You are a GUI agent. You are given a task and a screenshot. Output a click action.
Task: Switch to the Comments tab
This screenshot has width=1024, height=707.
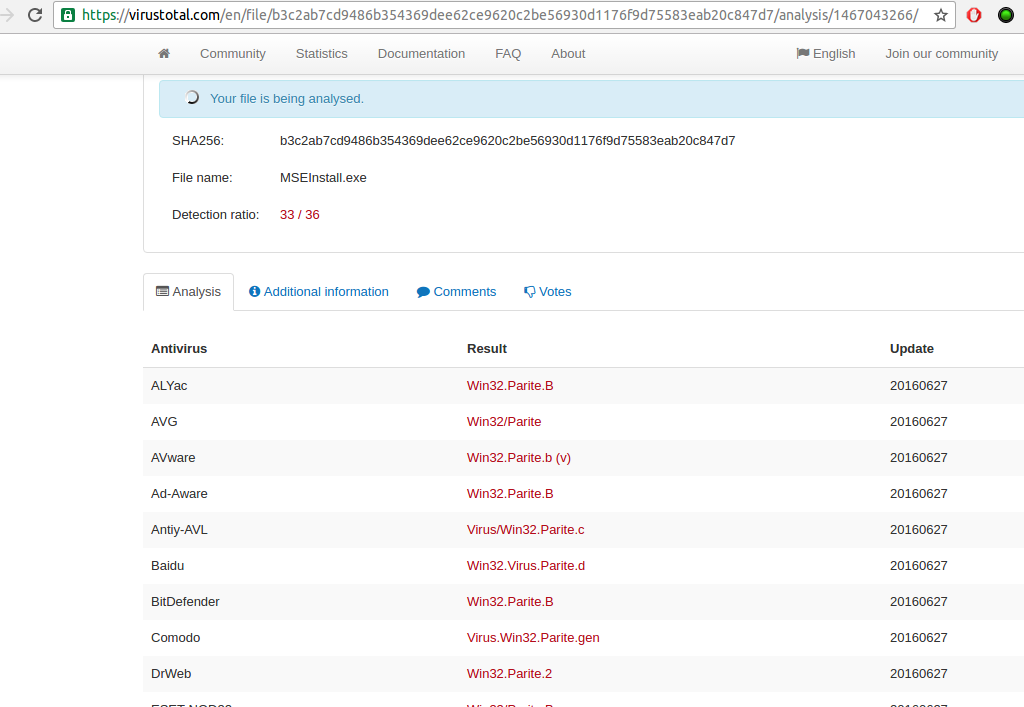pyautogui.click(x=456, y=292)
